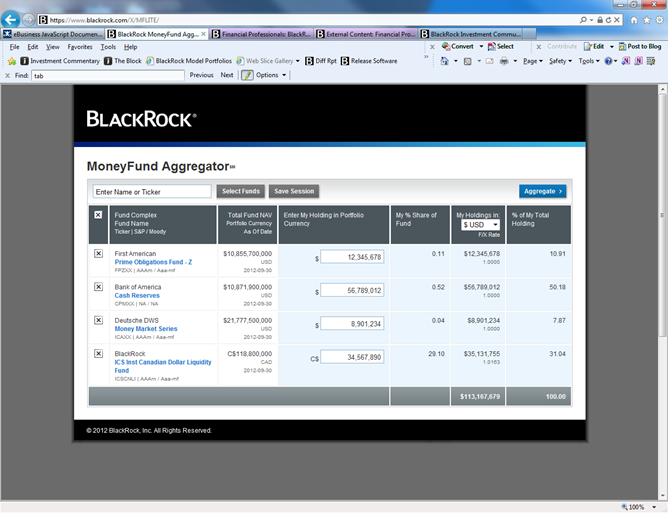
Task: Open the Help menu
Action: tap(130, 47)
